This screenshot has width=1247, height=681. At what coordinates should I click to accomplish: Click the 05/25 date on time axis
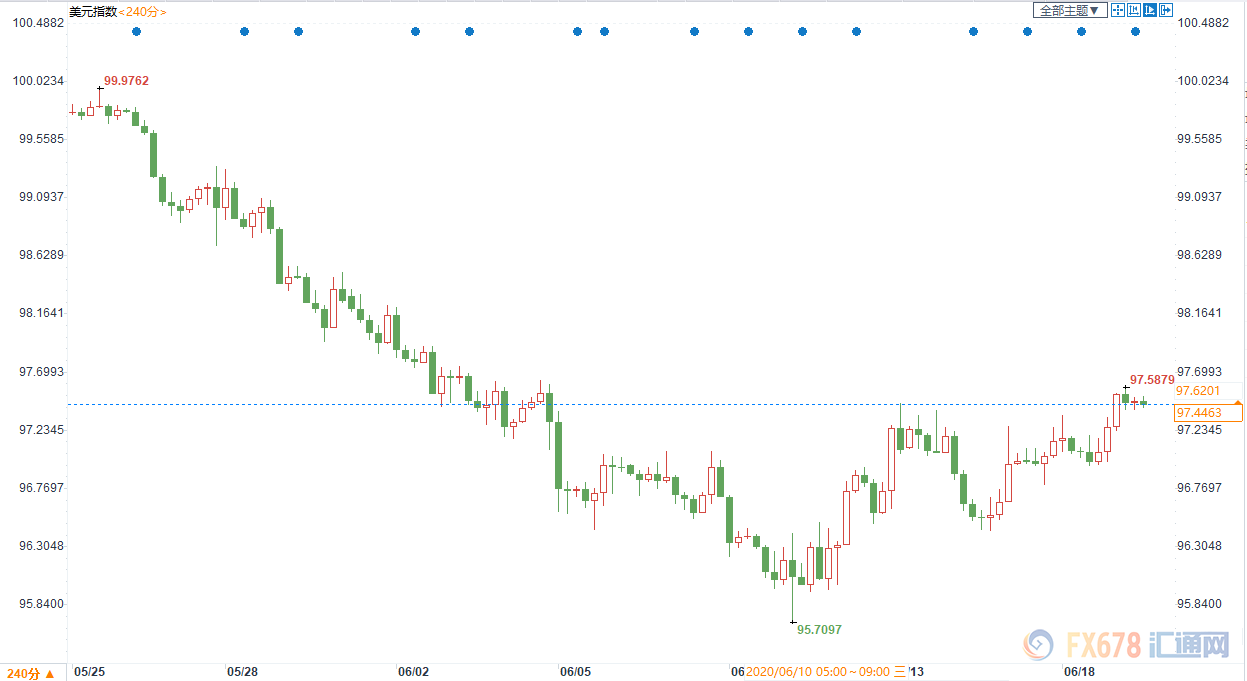click(x=89, y=672)
